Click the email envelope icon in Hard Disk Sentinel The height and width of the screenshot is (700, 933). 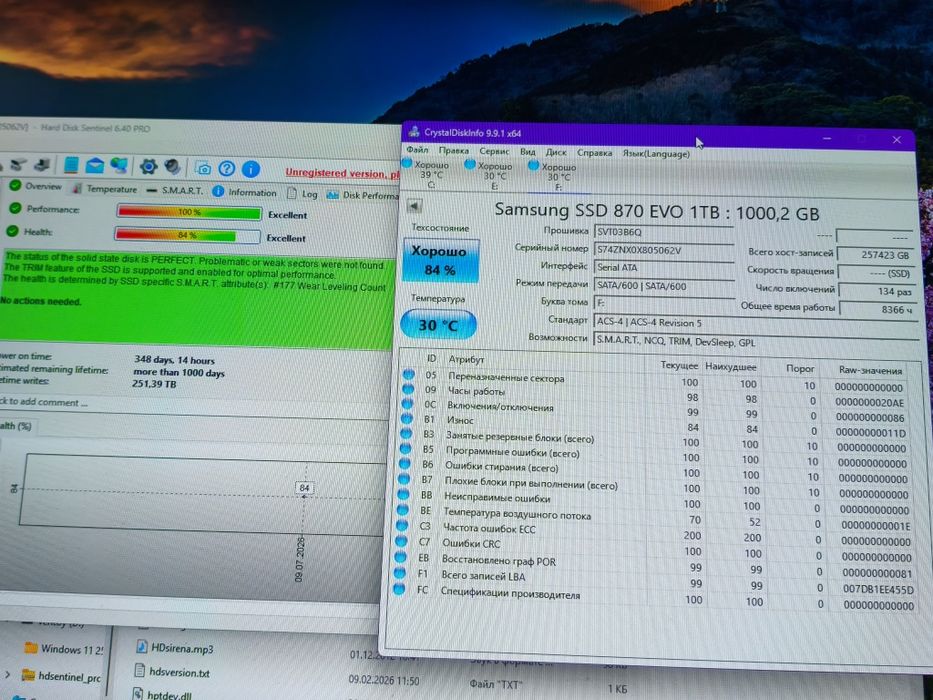[x=95, y=165]
